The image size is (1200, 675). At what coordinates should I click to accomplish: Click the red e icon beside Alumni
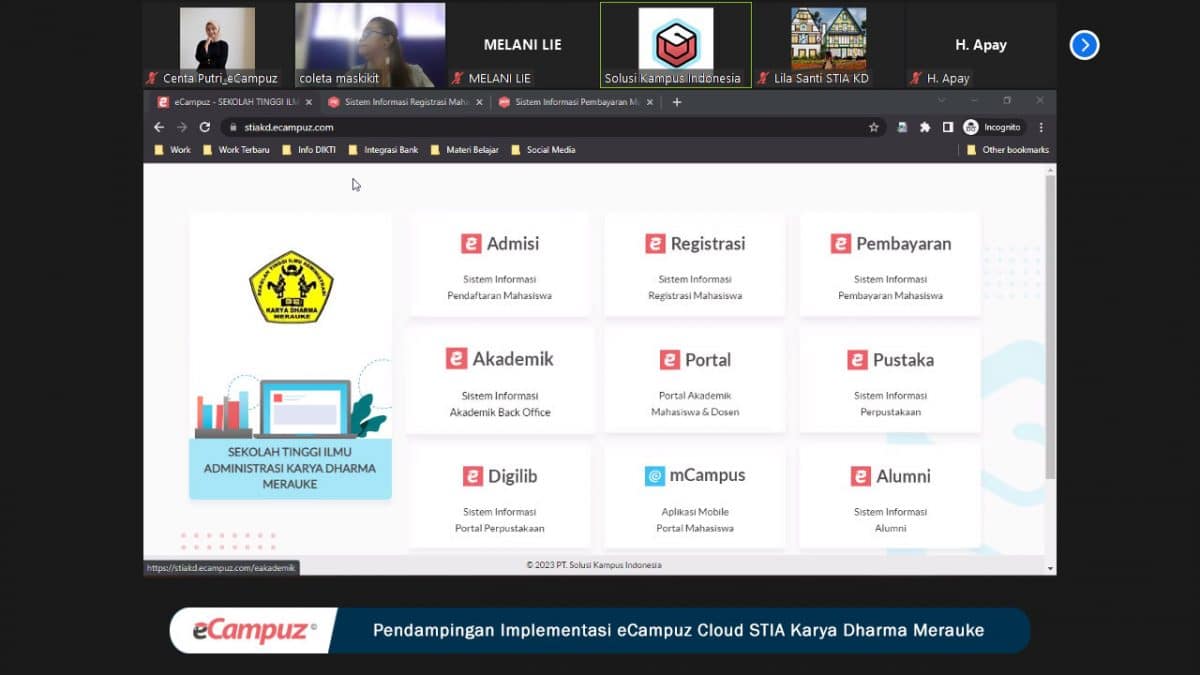[x=861, y=476]
